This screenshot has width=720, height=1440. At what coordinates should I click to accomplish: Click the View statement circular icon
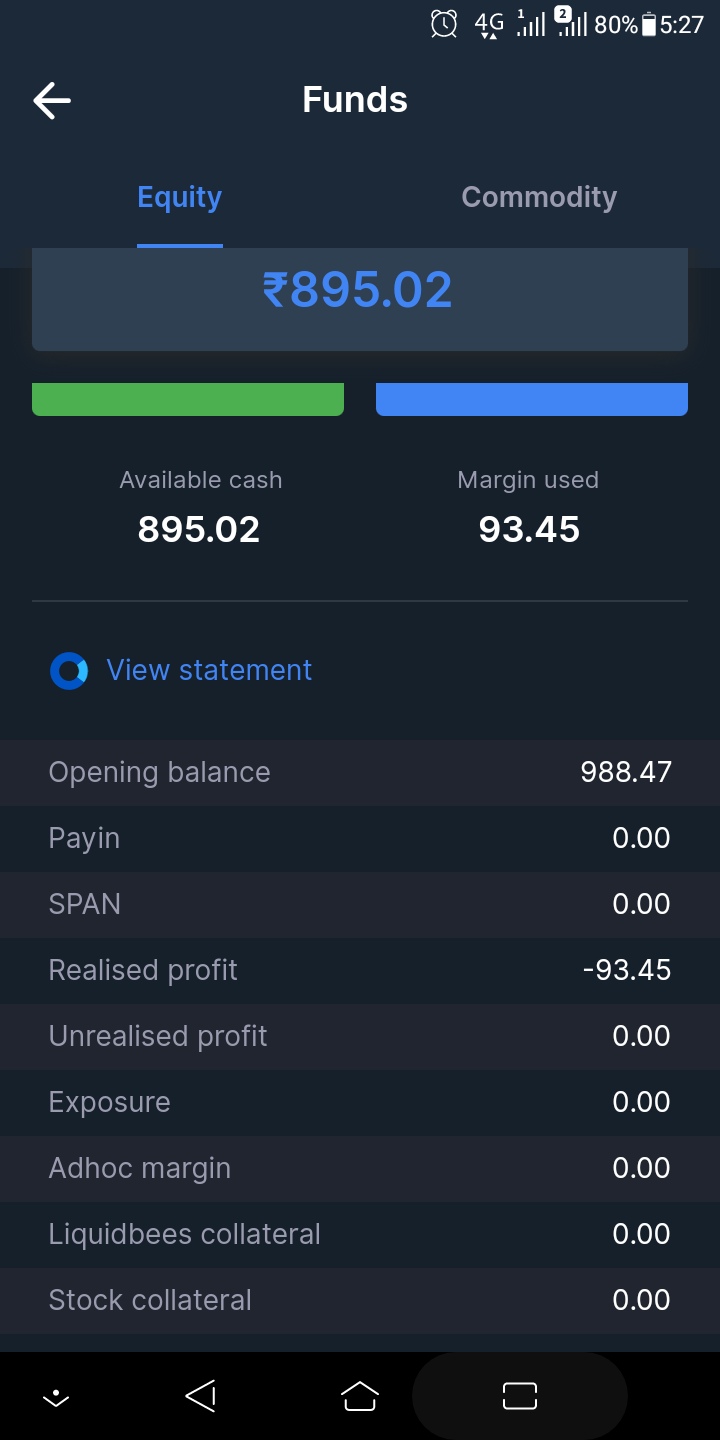[69, 671]
